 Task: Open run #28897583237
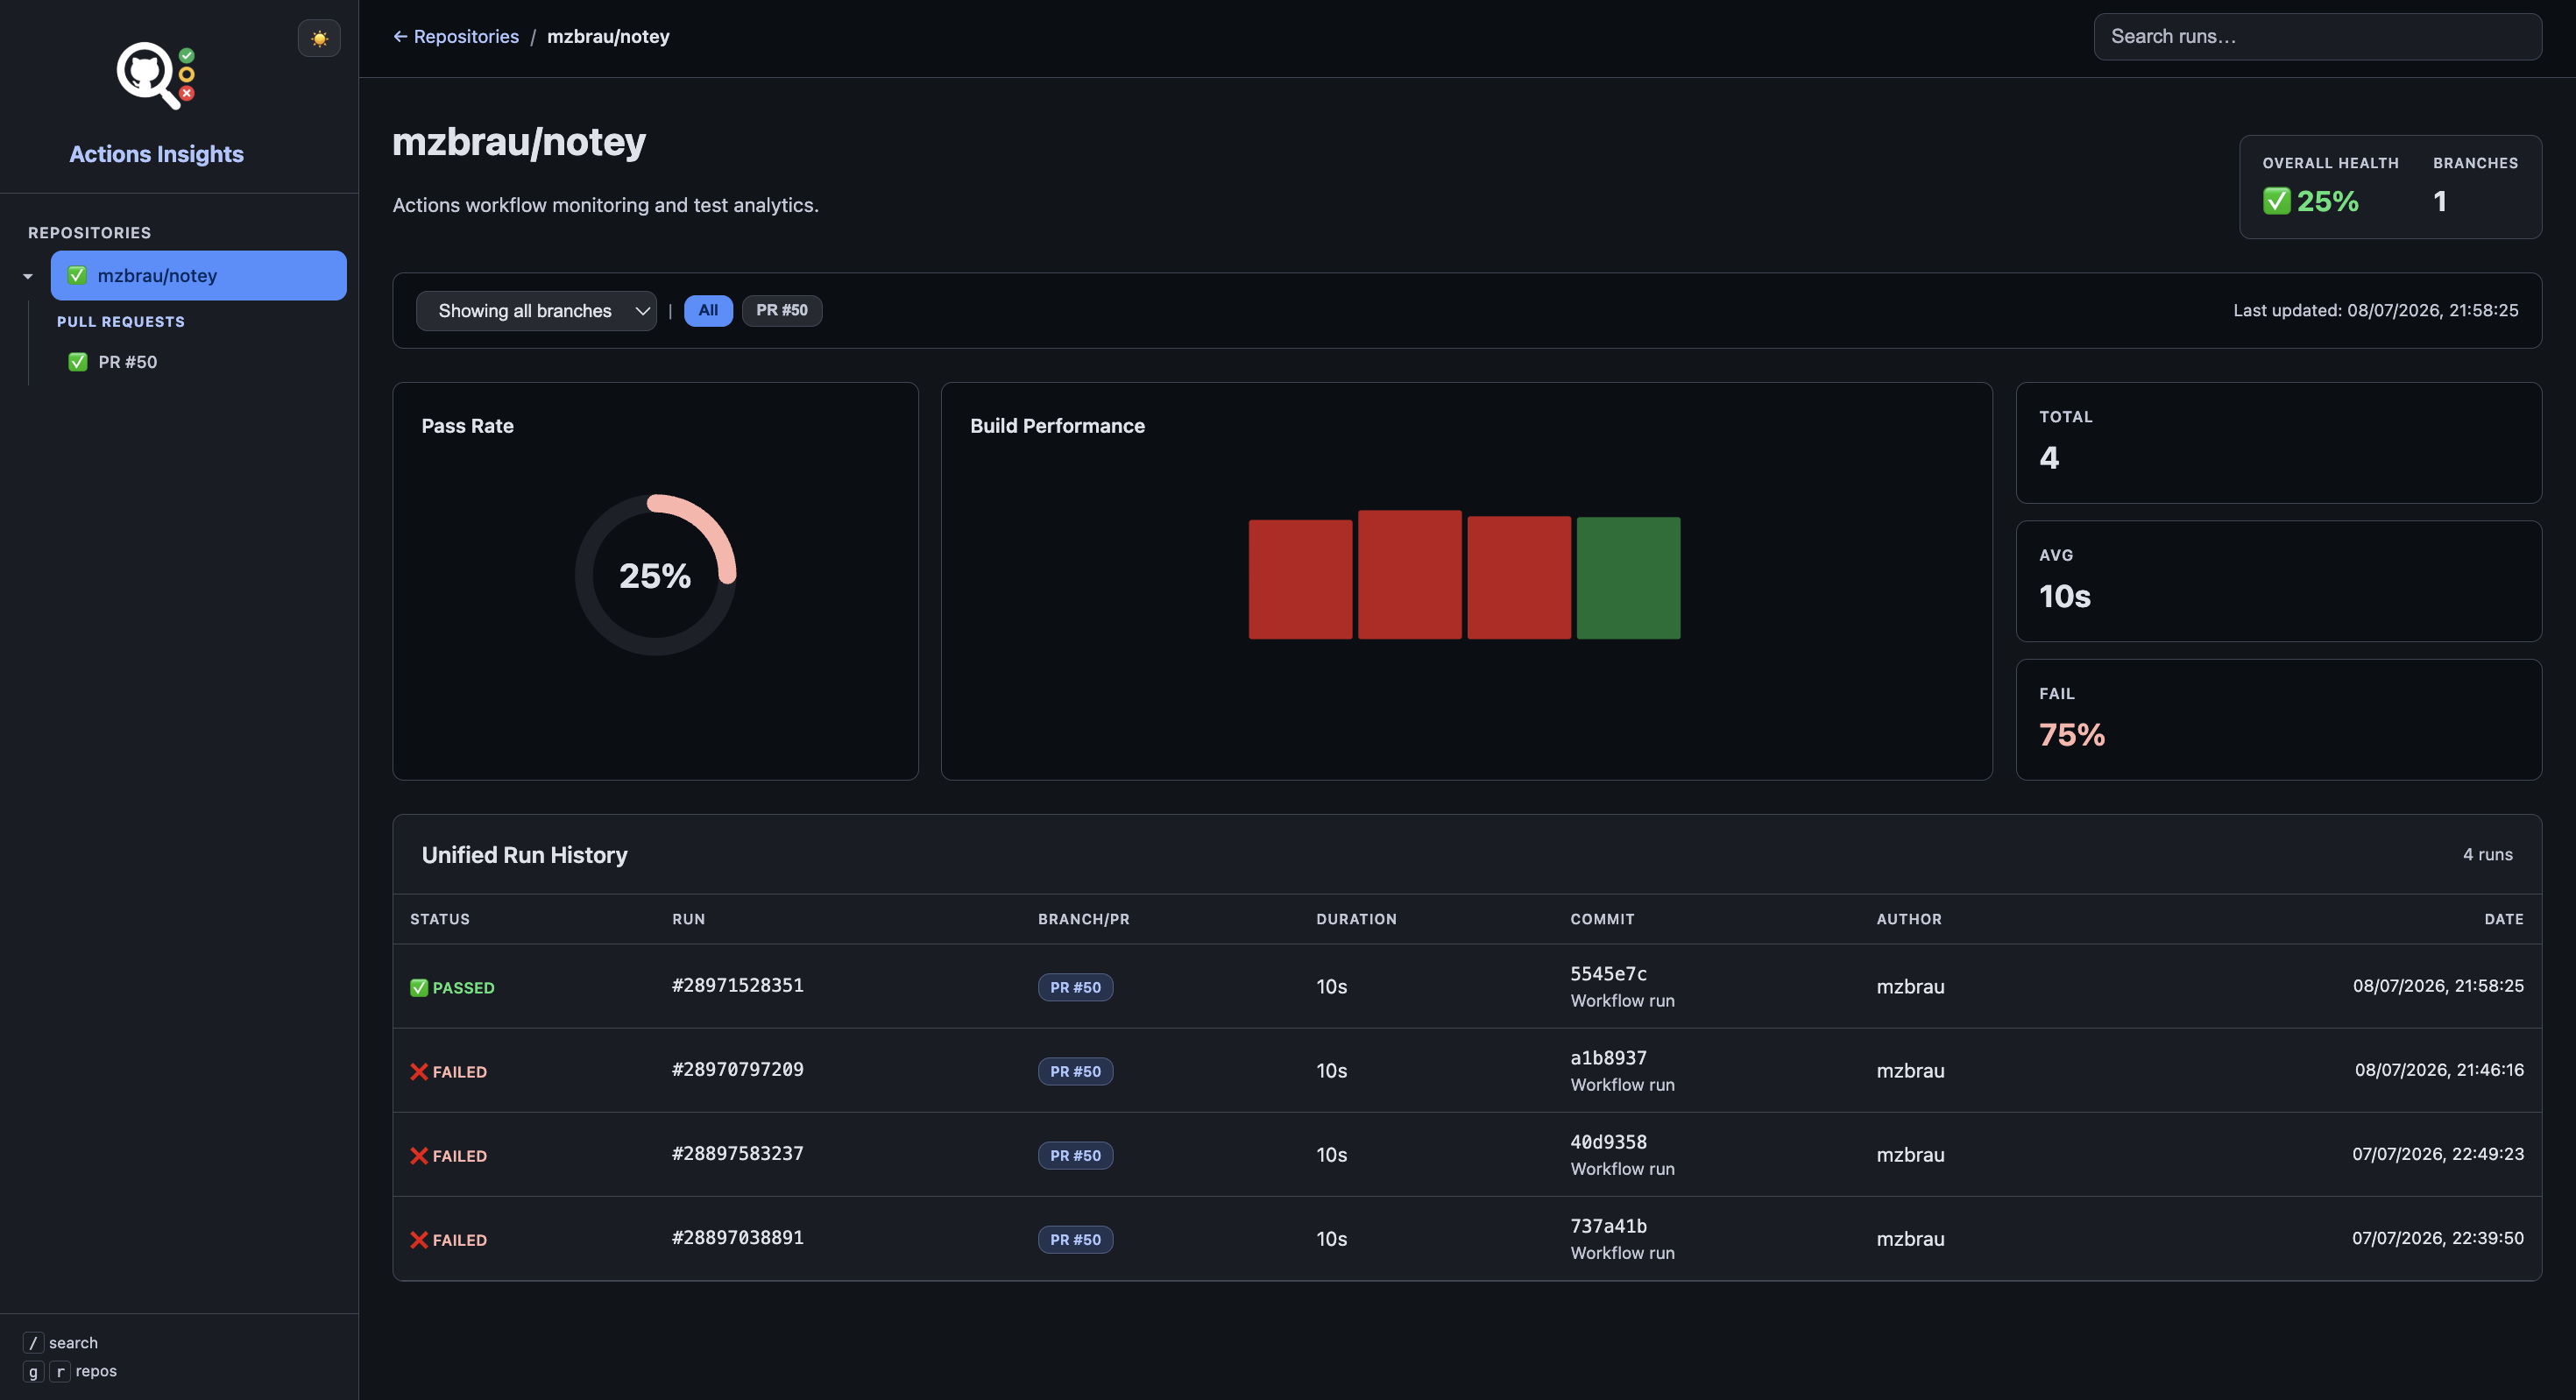tap(738, 1154)
